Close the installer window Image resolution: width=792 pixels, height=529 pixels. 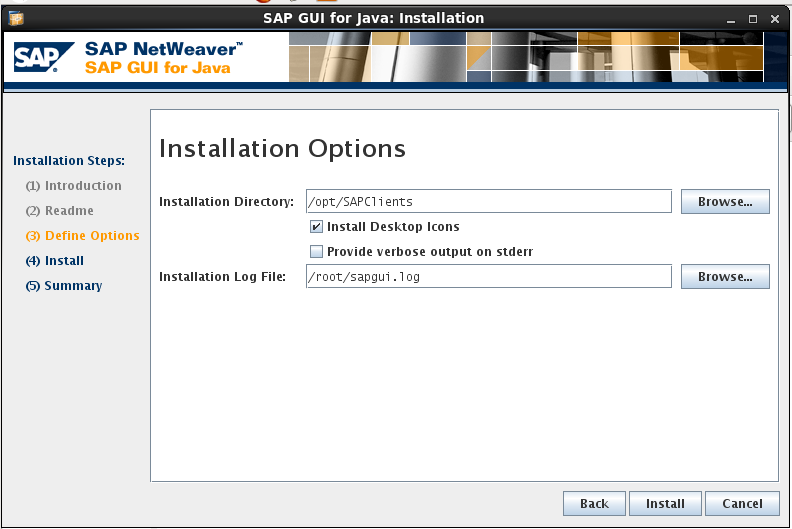pos(775,19)
